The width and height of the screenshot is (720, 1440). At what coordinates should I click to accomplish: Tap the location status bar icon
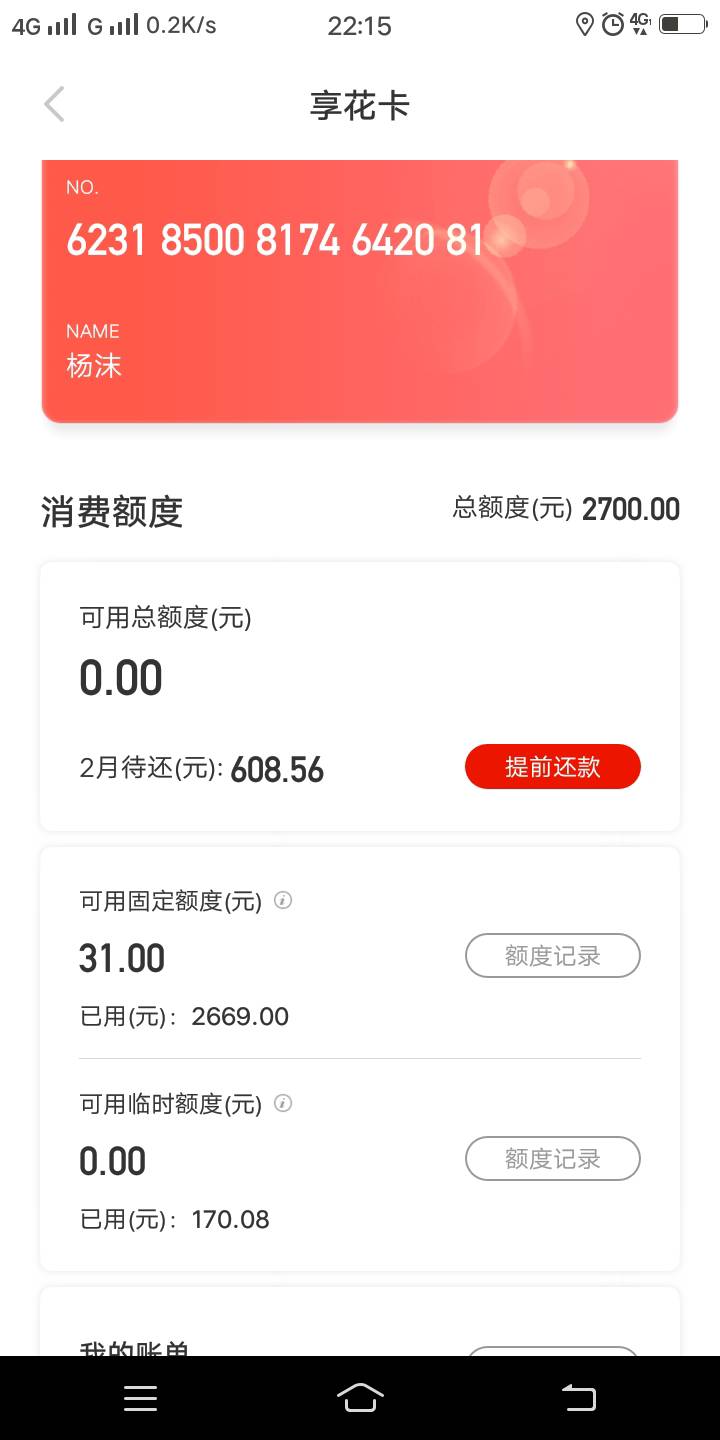tap(585, 25)
